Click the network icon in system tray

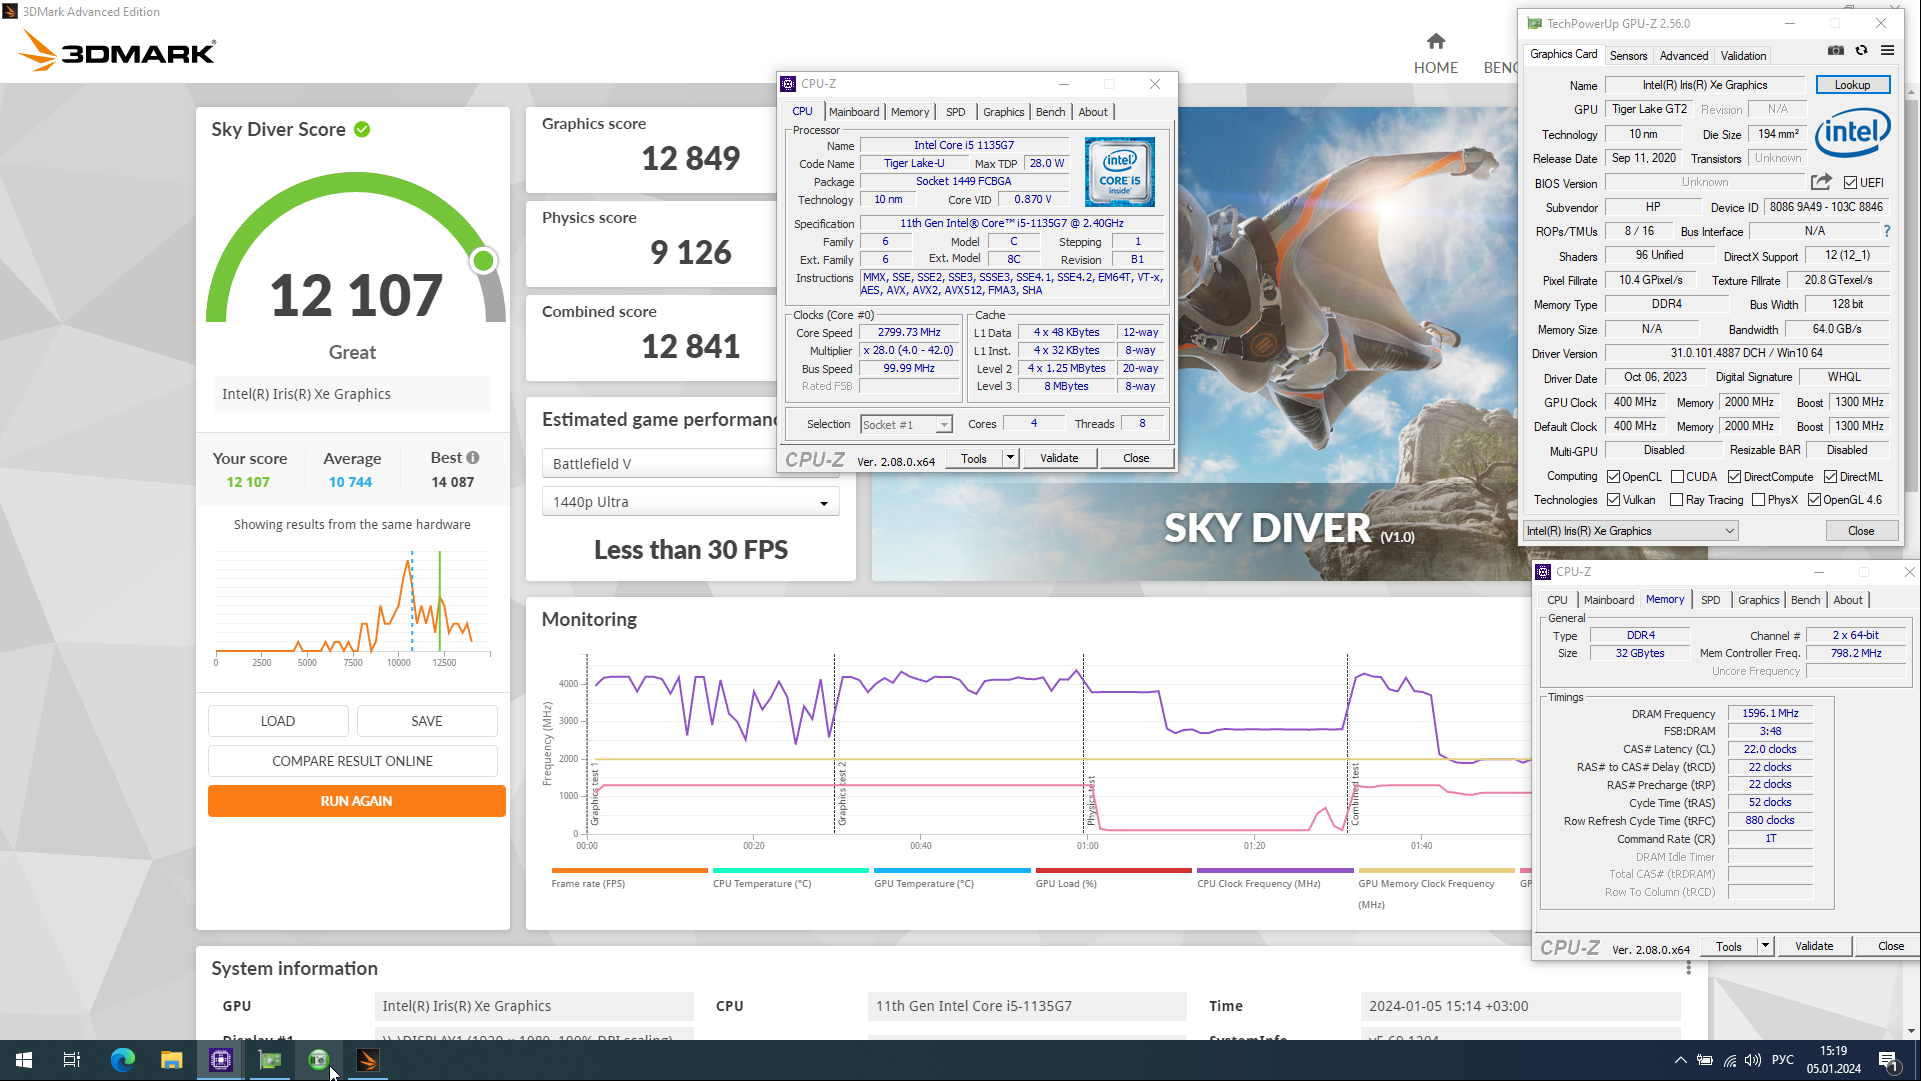pos(1729,1060)
